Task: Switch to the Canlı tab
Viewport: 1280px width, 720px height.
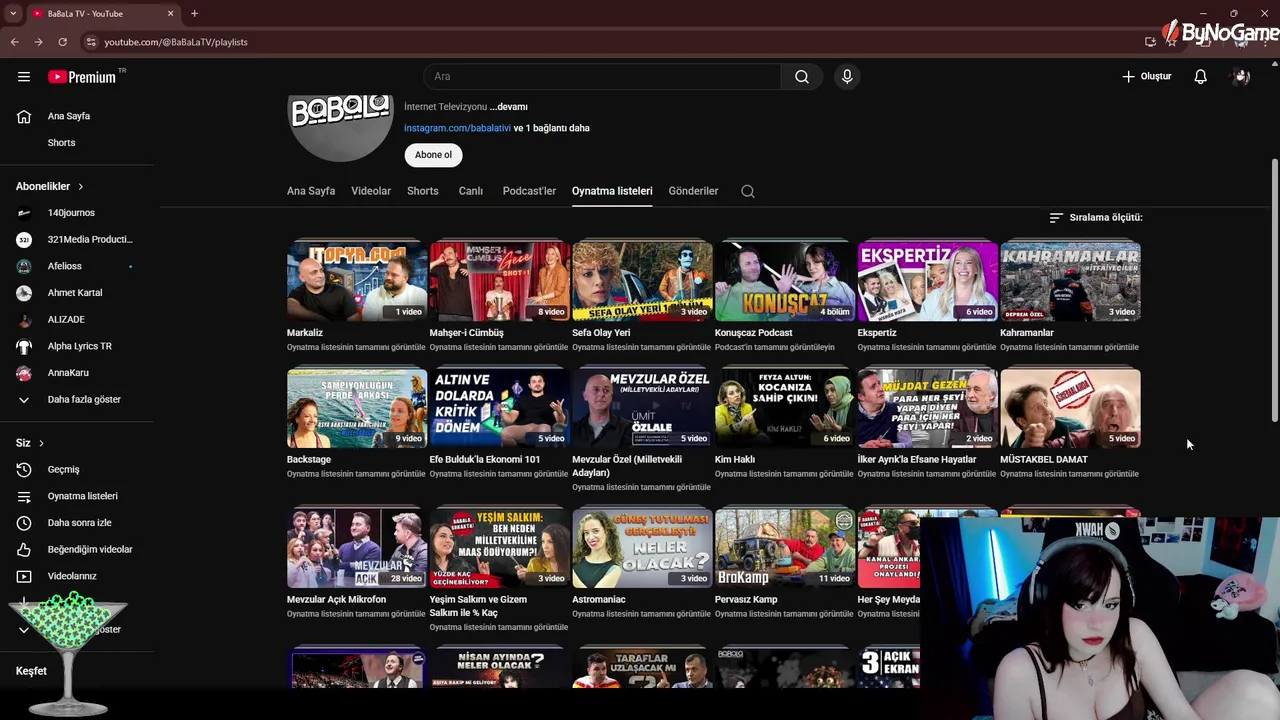Action: (x=471, y=191)
